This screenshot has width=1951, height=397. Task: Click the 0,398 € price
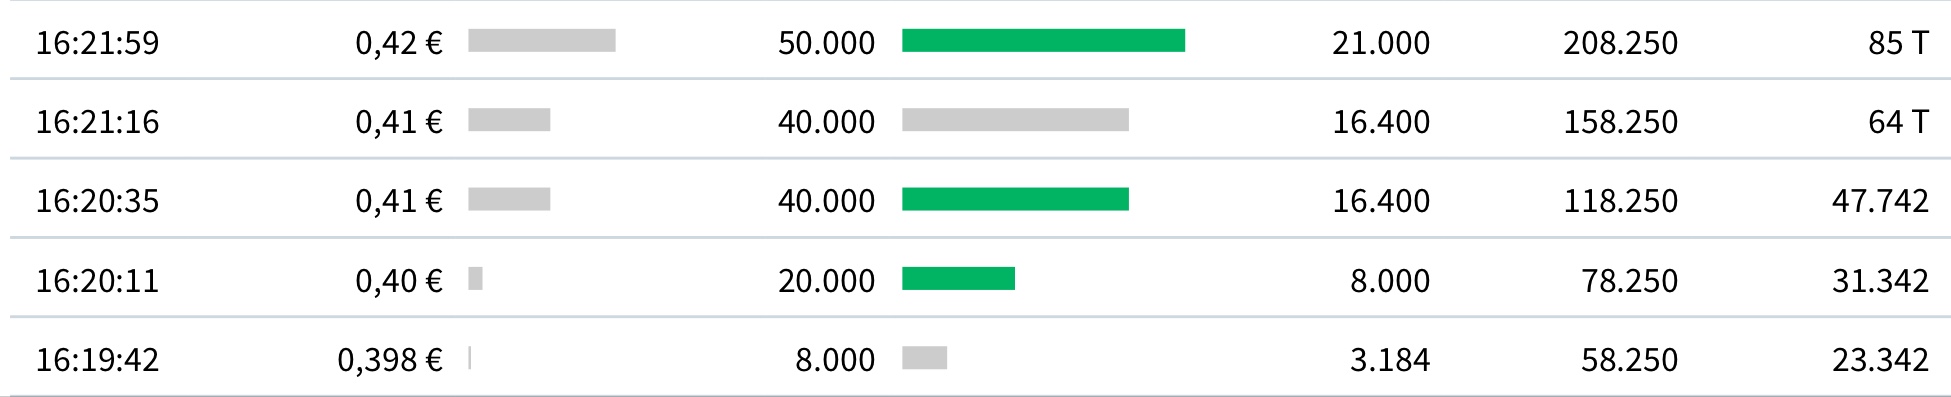tap(390, 359)
